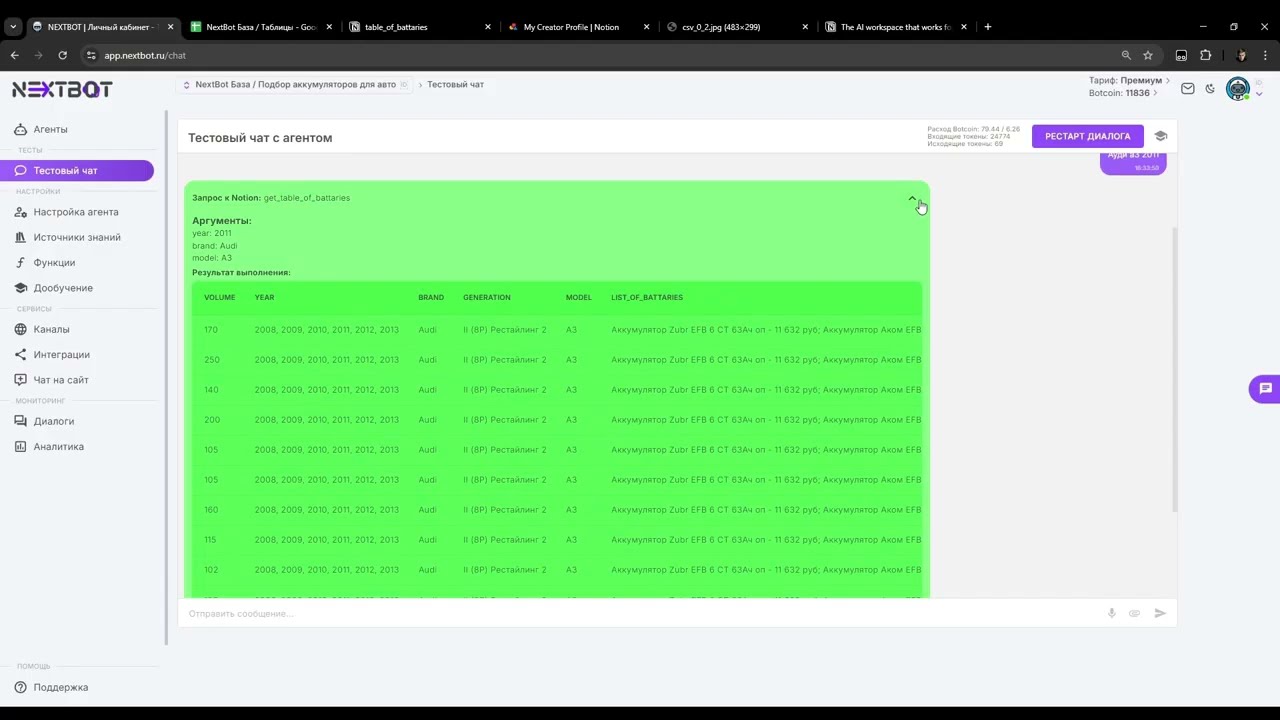
Task: Click the attachment icon in message box
Action: tap(1134, 613)
